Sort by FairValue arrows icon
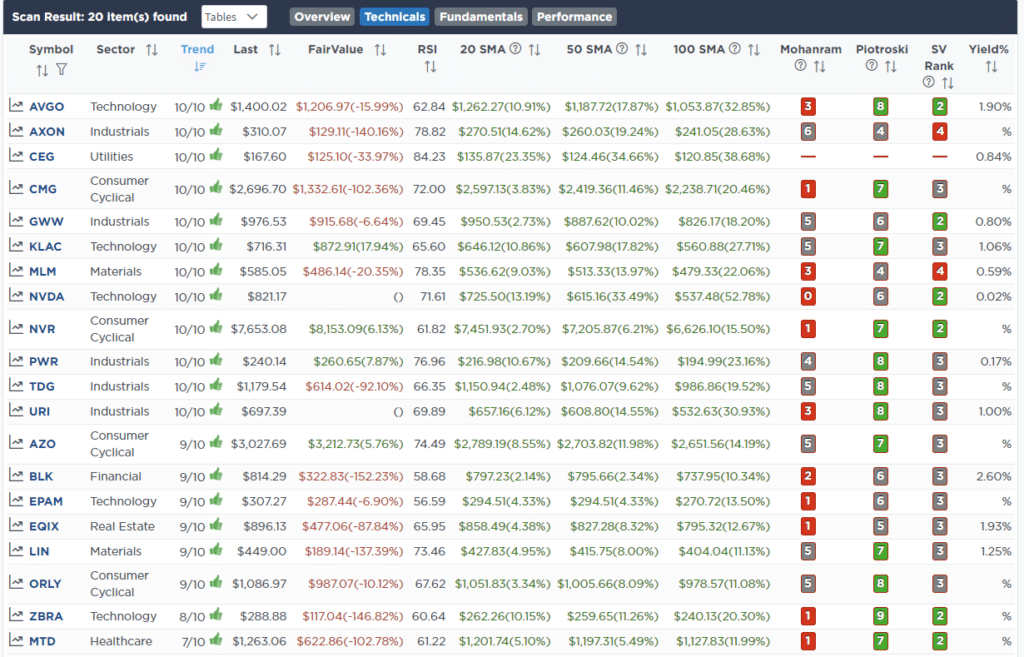Viewport: 1024px width, 657px height. (381, 50)
